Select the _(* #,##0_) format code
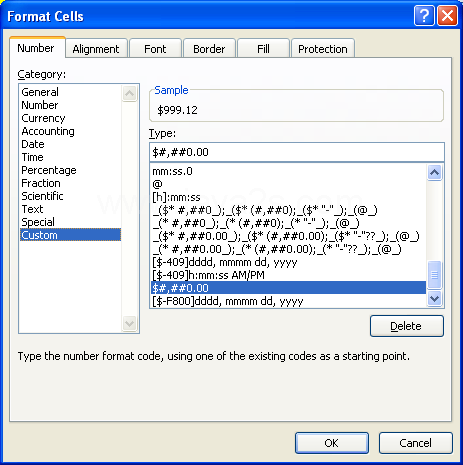This screenshot has width=463, height=465. pos(288,223)
